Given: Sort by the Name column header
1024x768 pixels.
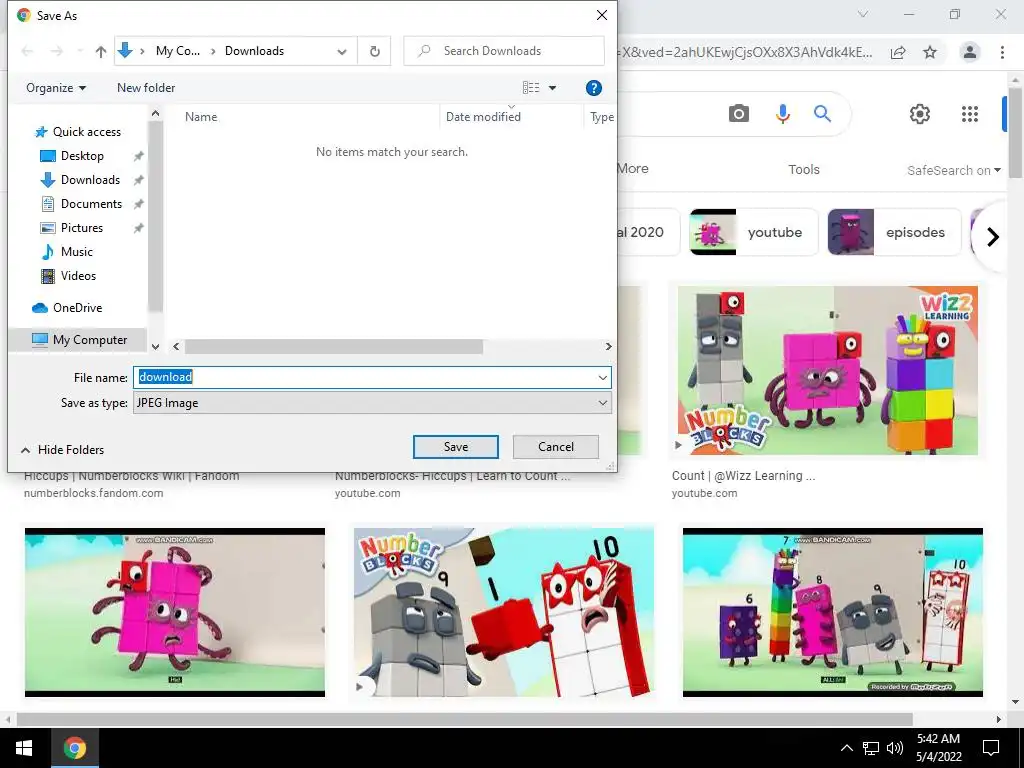Looking at the screenshot, I should [201, 117].
